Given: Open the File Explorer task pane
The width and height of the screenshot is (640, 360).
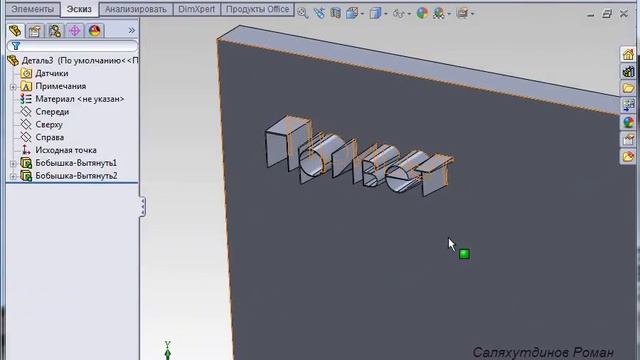Looking at the screenshot, I should tap(628, 88).
